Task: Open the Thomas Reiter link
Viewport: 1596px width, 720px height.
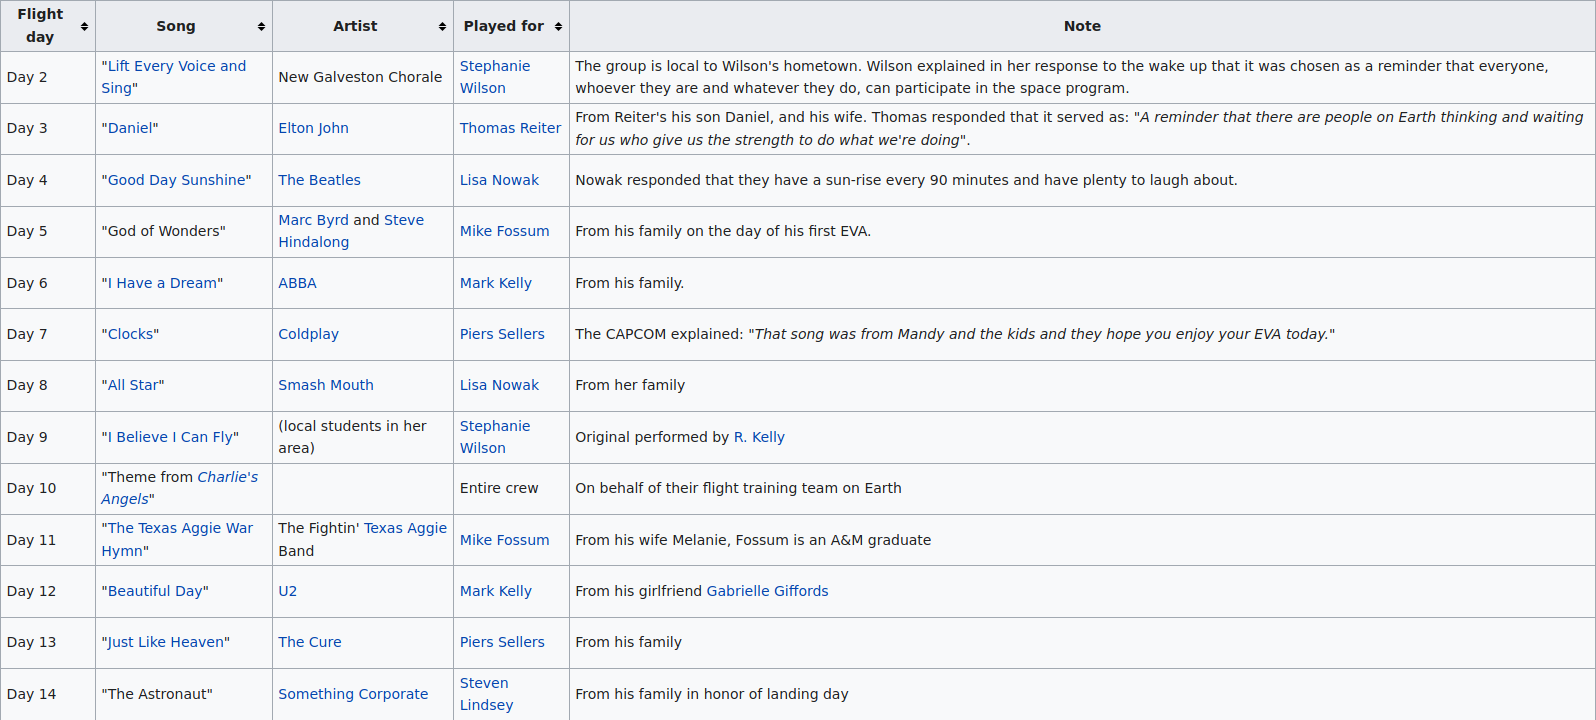Action: pos(510,128)
